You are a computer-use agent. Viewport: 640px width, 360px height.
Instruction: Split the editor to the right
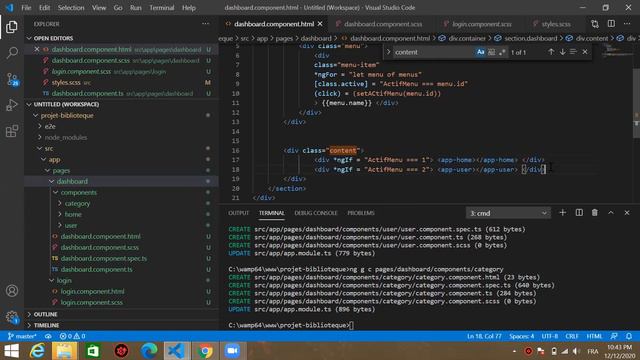point(611,24)
